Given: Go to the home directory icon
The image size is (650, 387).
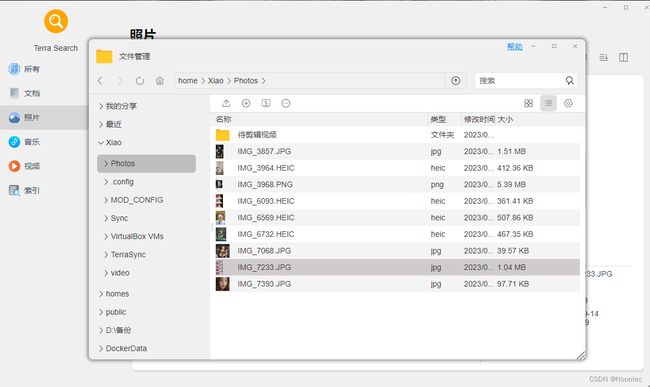Looking at the screenshot, I should pyautogui.click(x=160, y=80).
